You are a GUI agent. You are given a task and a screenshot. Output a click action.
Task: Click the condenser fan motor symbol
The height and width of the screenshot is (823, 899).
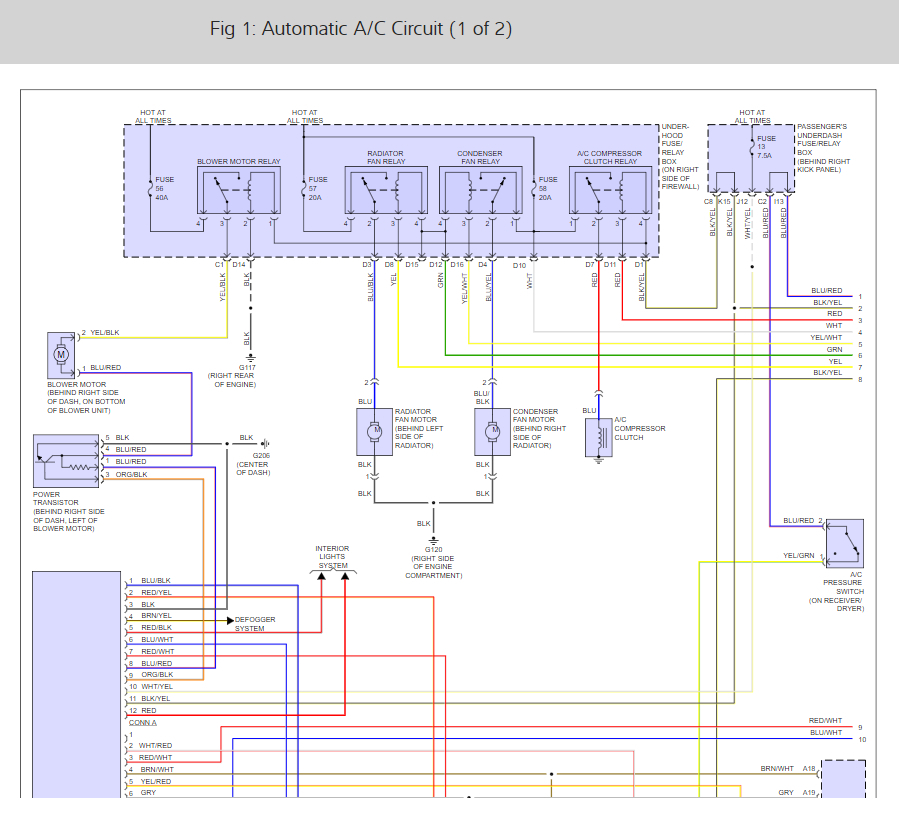point(492,431)
